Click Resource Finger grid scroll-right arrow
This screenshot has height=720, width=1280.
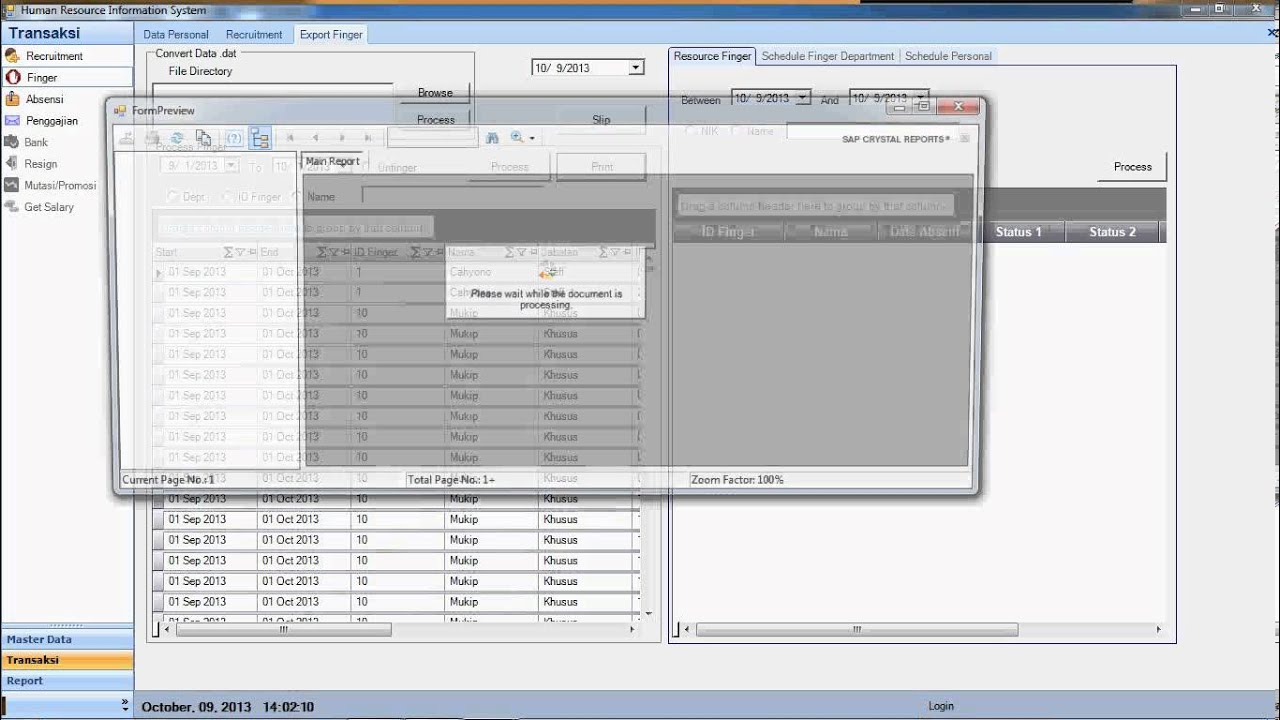click(1158, 630)
